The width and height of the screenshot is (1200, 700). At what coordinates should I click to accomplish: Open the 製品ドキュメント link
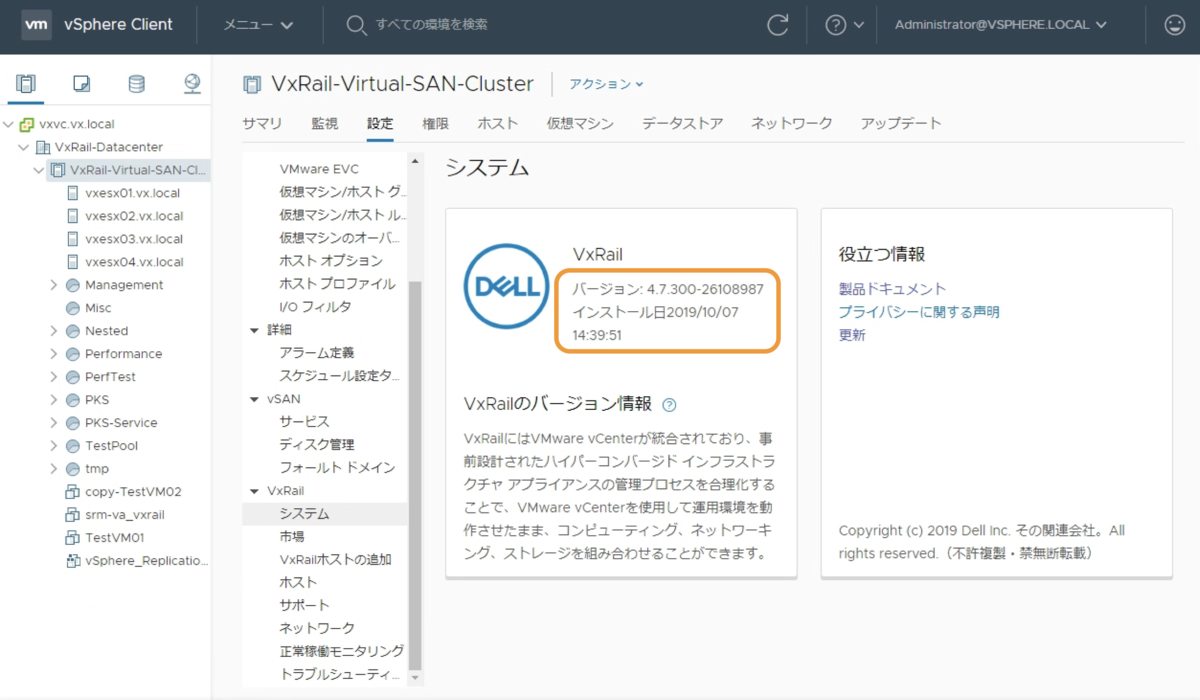(893, 289)
